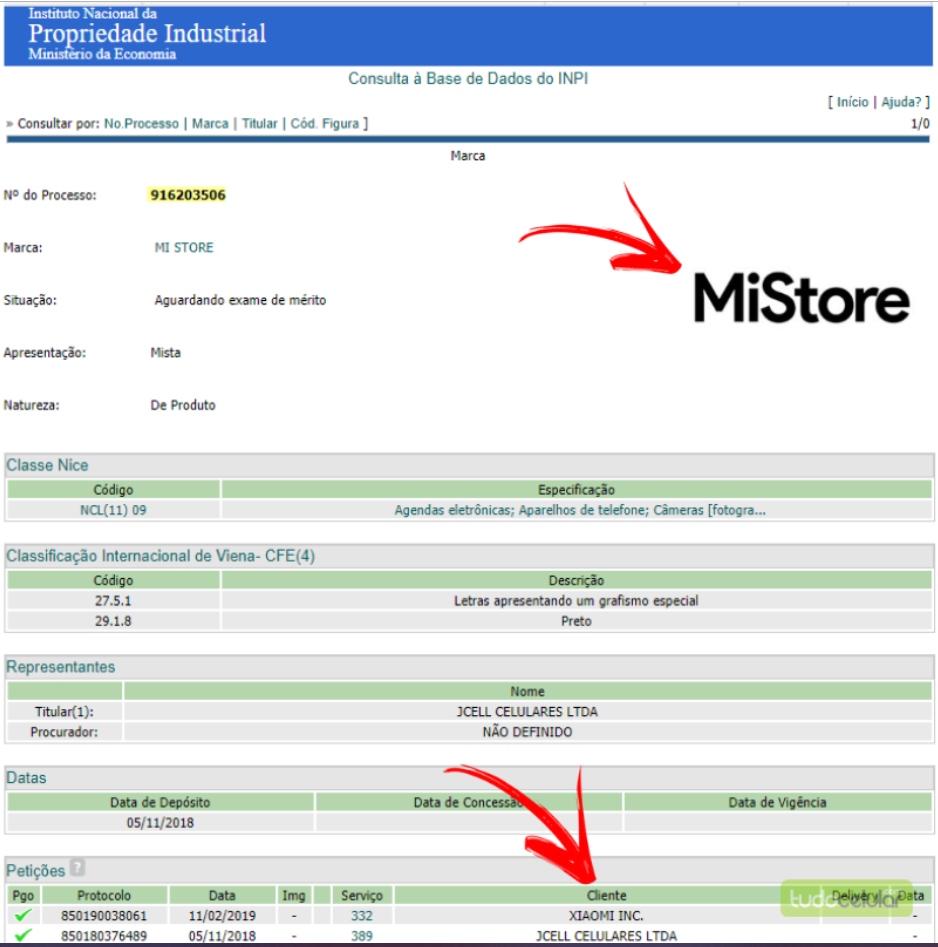
Task: Select NÃO DEFINIDO procurador cell
Action: (x=527, y=732)
